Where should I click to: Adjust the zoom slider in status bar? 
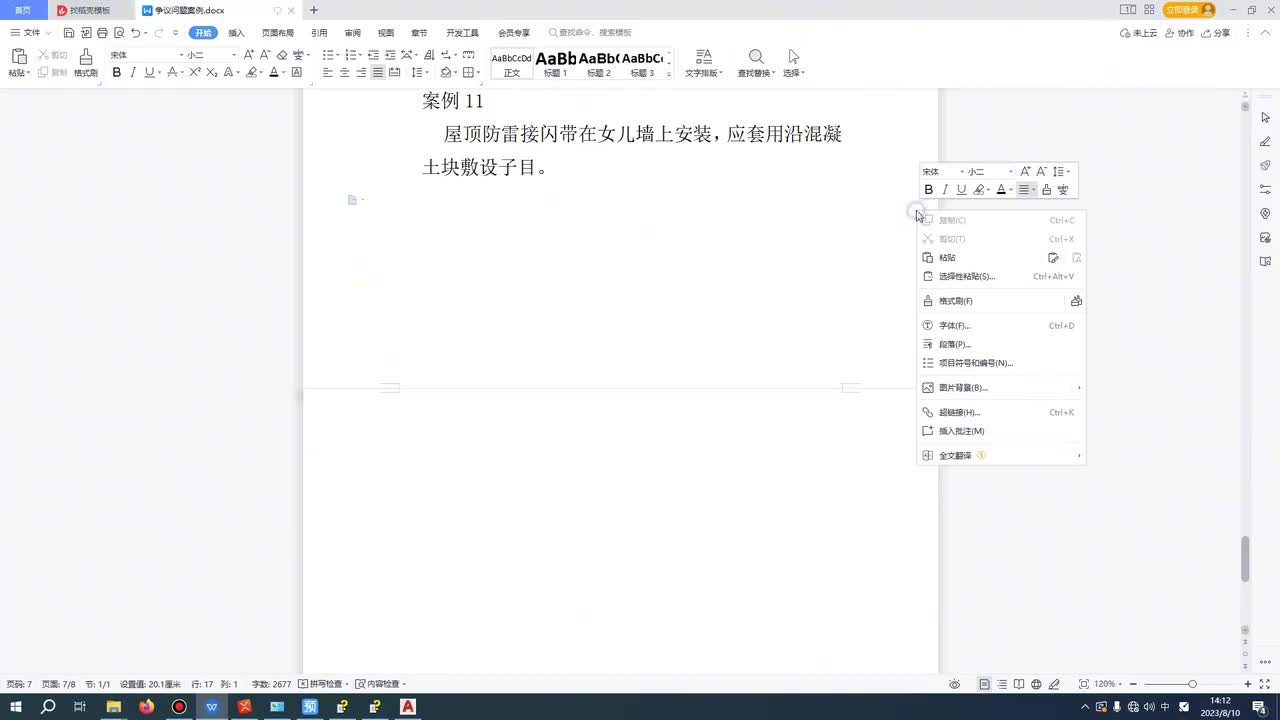point(1192,684)
